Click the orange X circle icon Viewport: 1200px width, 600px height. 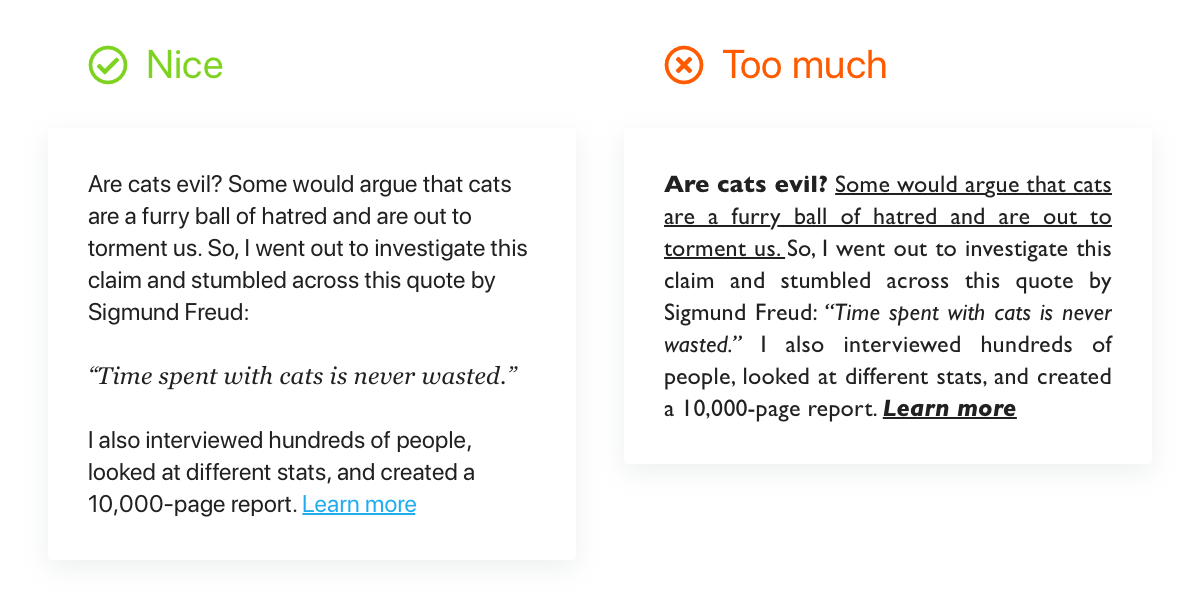pos(684,65)
